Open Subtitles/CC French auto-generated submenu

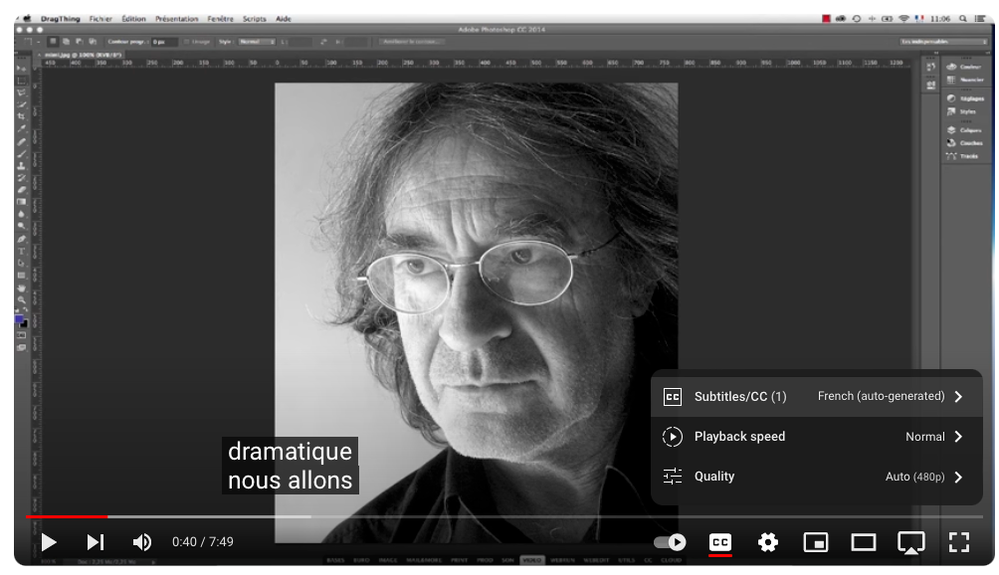[x=816, y=396]
